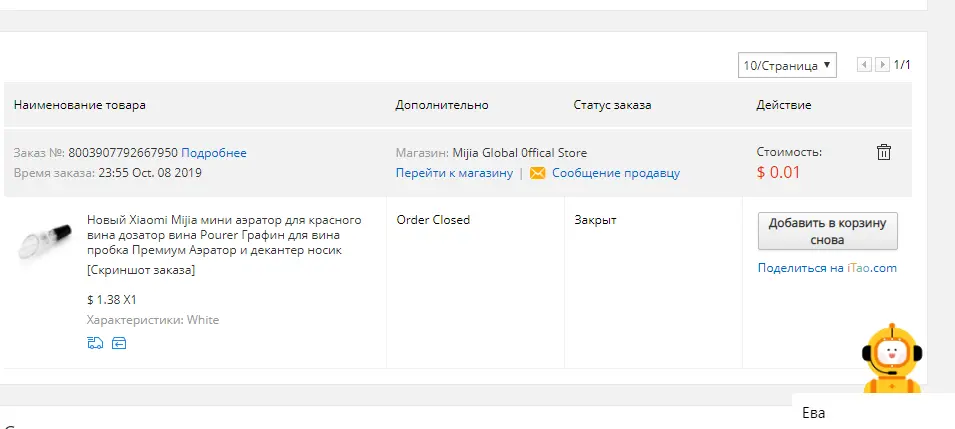Click the return box icon beside the truck
955x429 pixels.
(119, 343)
